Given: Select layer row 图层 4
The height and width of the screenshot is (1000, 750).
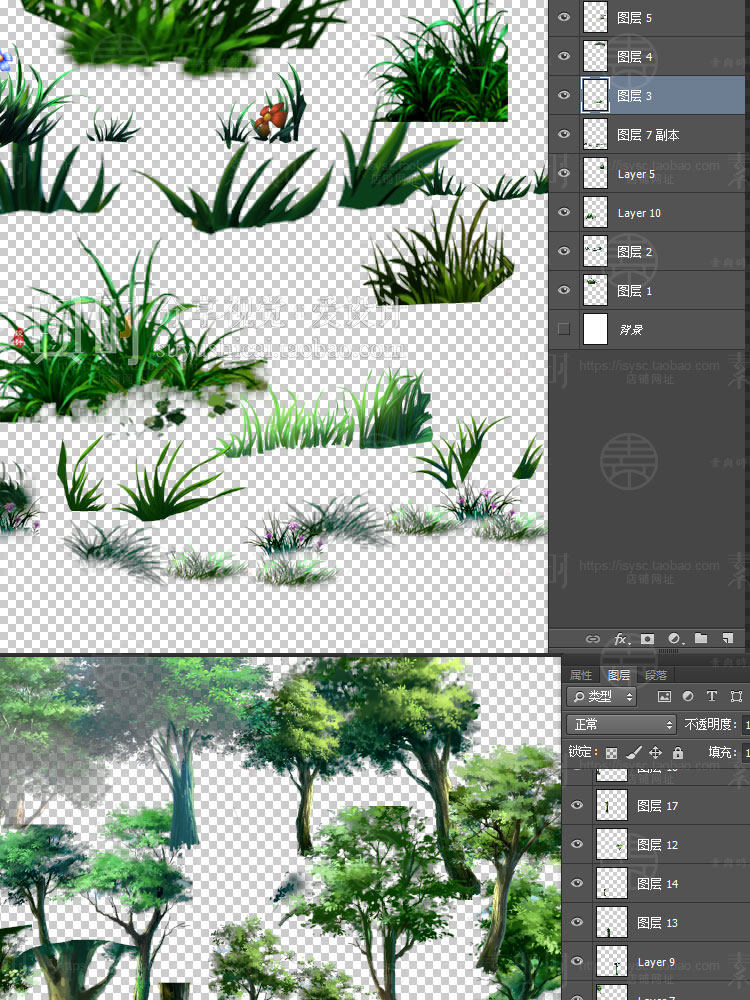Looking at the screenshot, I should click(x=649, y=56).
